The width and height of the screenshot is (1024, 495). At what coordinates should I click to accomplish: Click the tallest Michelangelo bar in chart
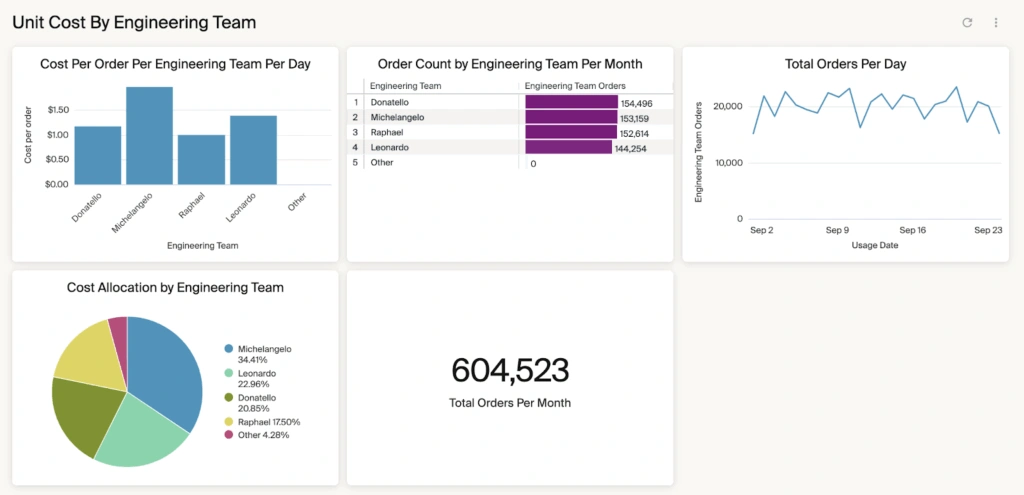coord(149,136)
